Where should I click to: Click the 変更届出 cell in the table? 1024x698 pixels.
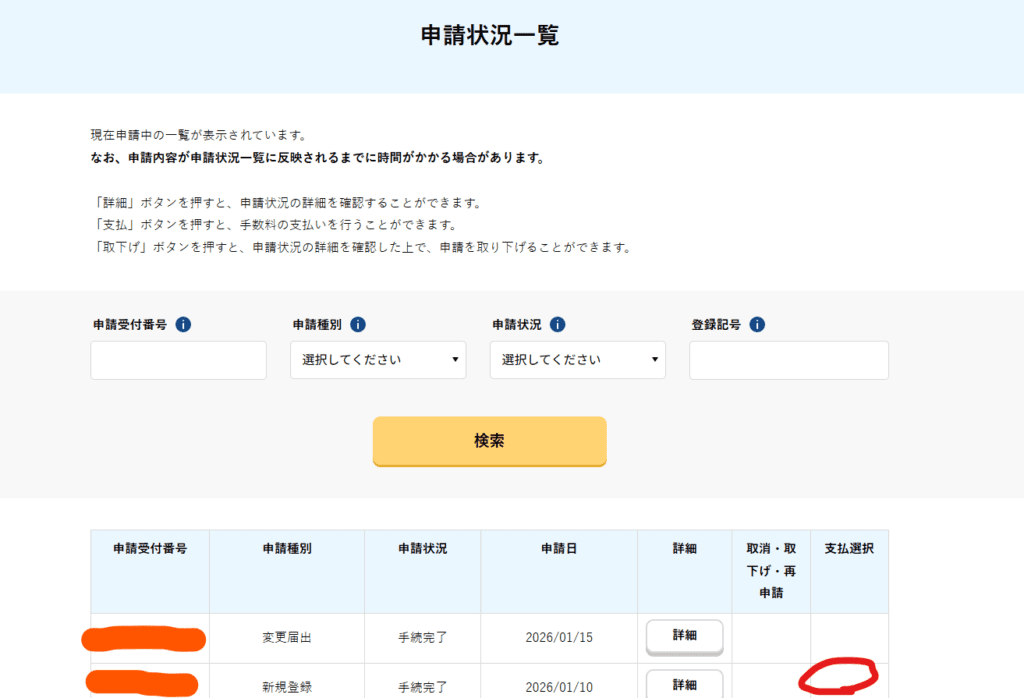tap(287, 638)
